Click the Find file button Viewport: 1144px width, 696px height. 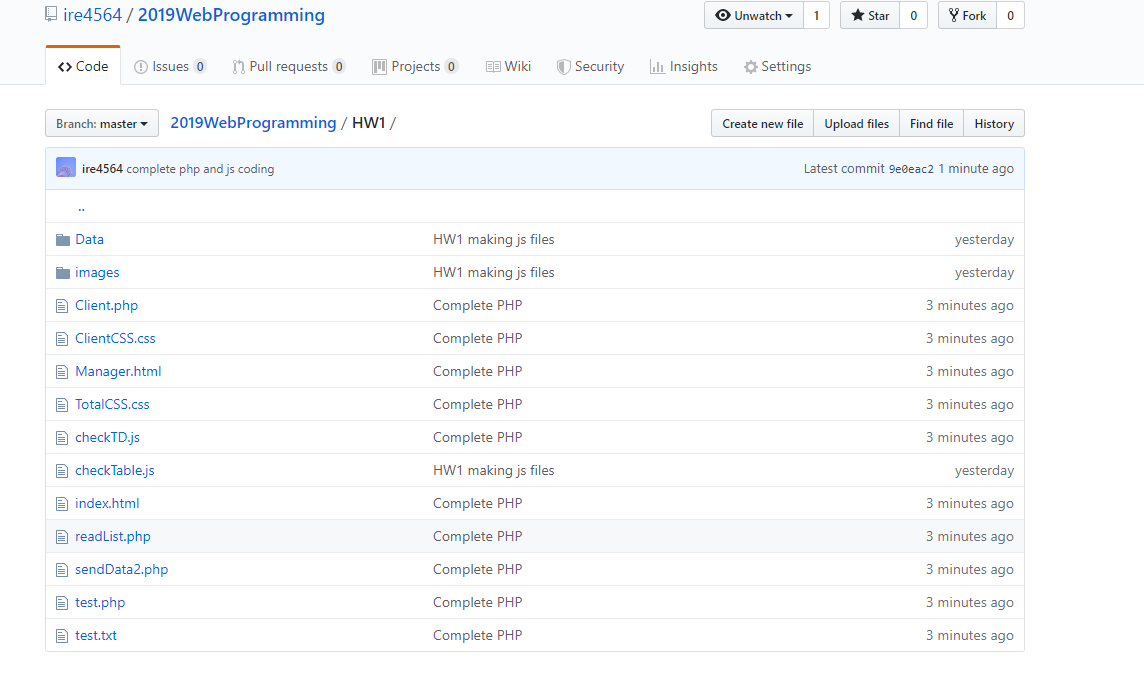point(932,123)
